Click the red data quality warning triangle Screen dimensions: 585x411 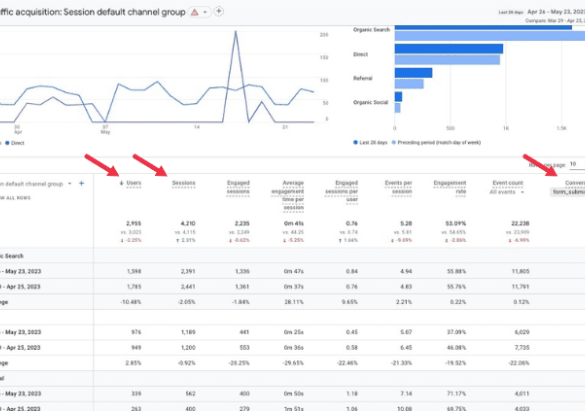pos(194,12)
